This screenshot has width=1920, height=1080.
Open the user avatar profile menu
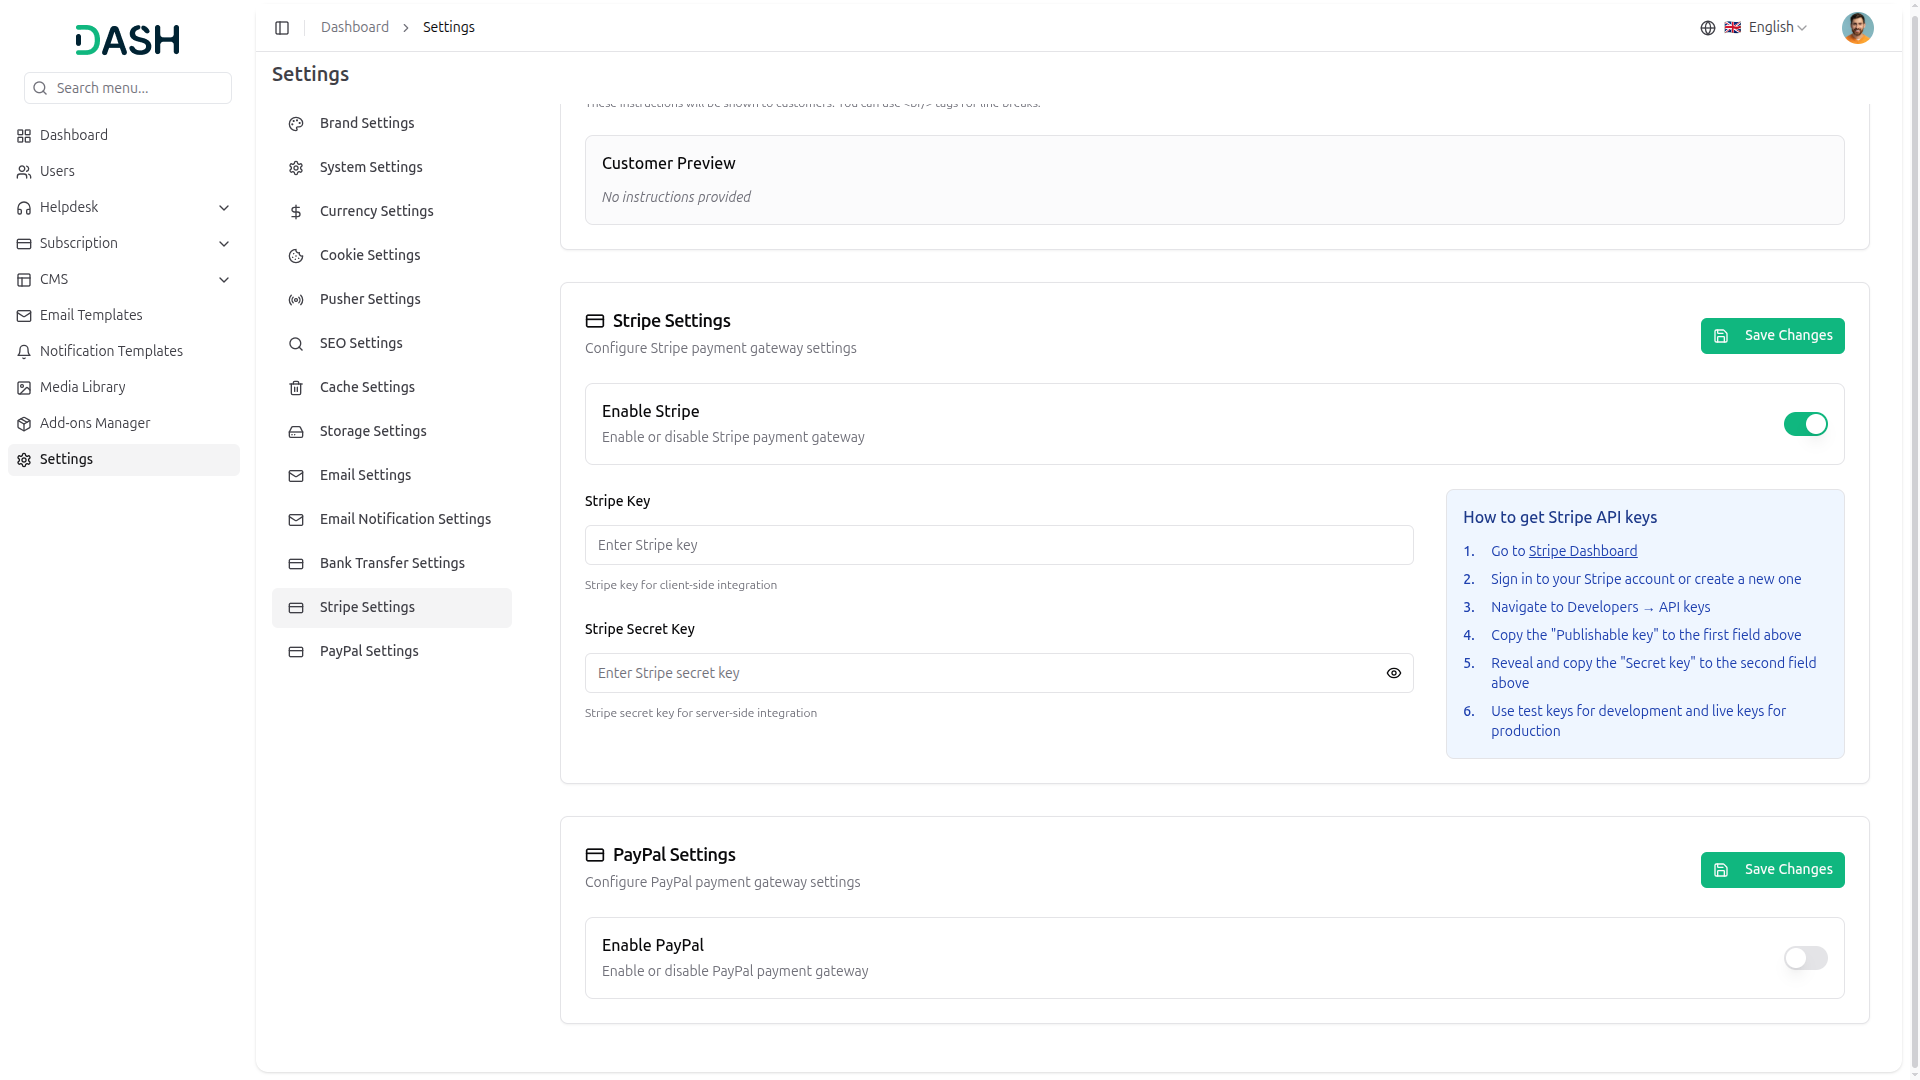click(1857, 28)
